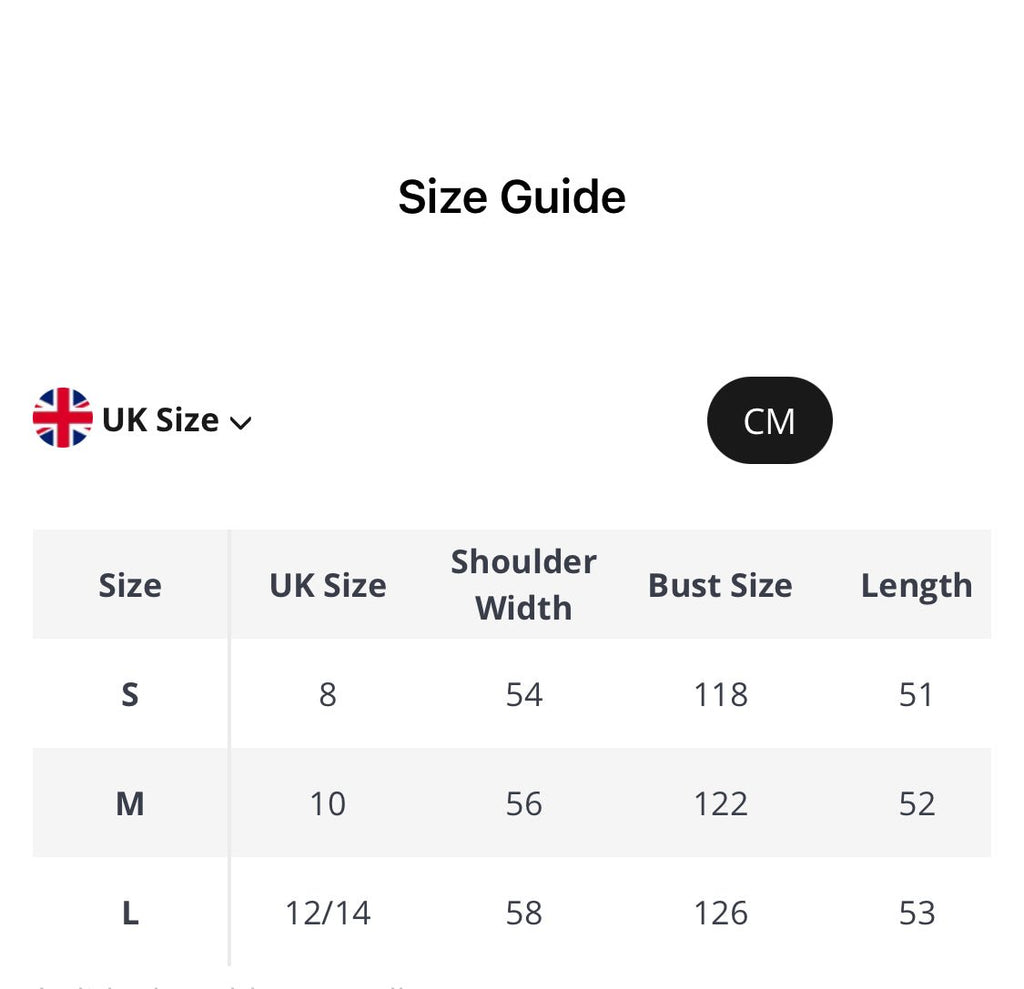1024x989 pixels.
Task: Click bust size value 118
Action: [x=720, y=694]
